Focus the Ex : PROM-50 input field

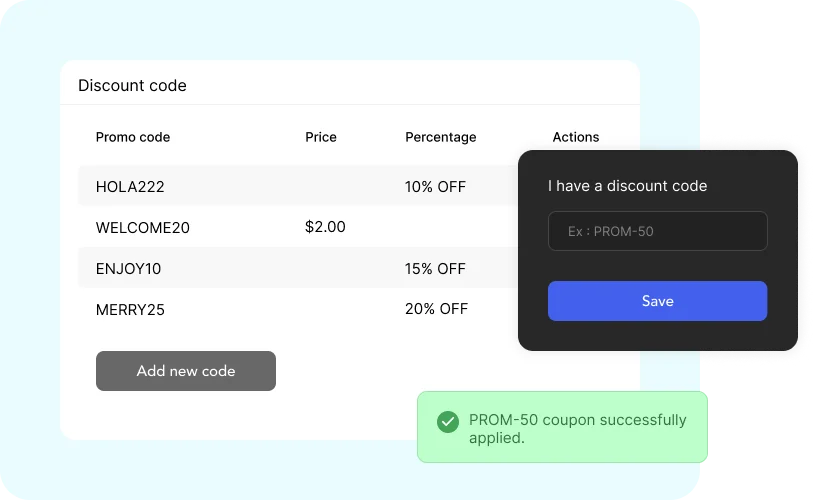point(657,231)
